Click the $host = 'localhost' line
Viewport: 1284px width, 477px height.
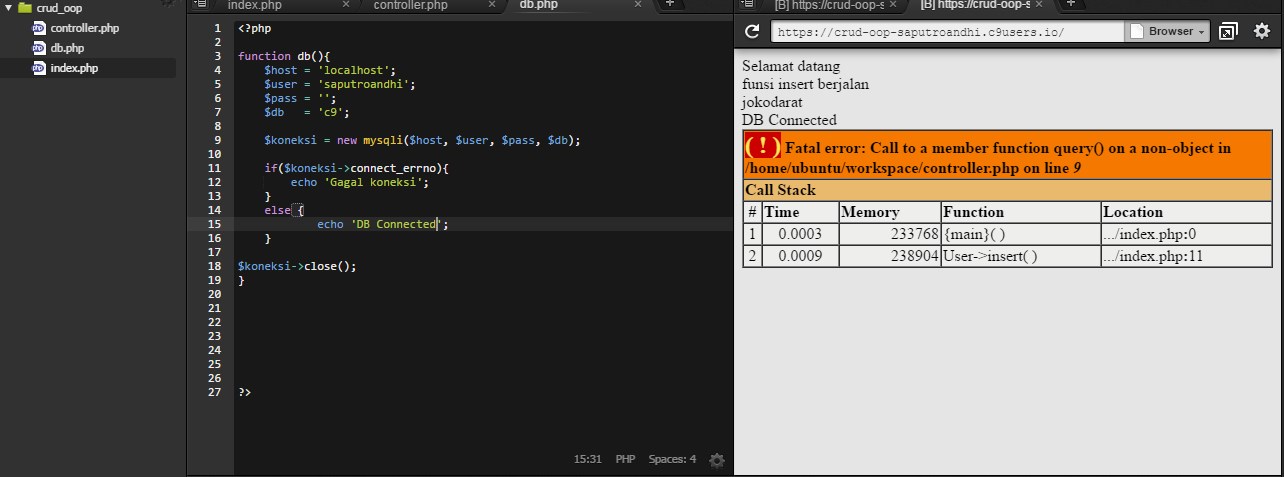330,70
